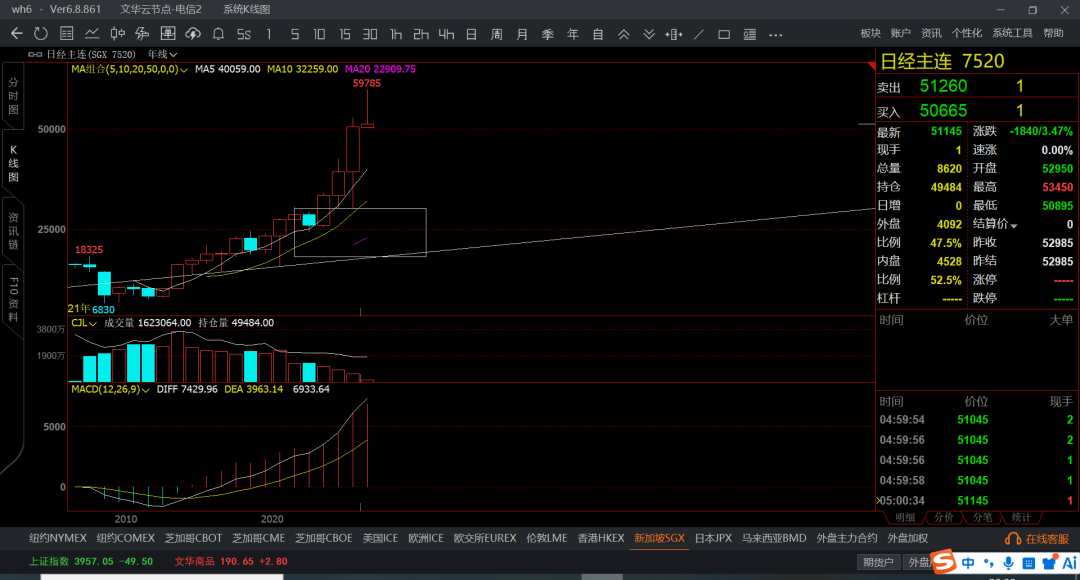1080x580 pixels.
Task: Switch to the 明细 tab
Action: click(905, 517)
